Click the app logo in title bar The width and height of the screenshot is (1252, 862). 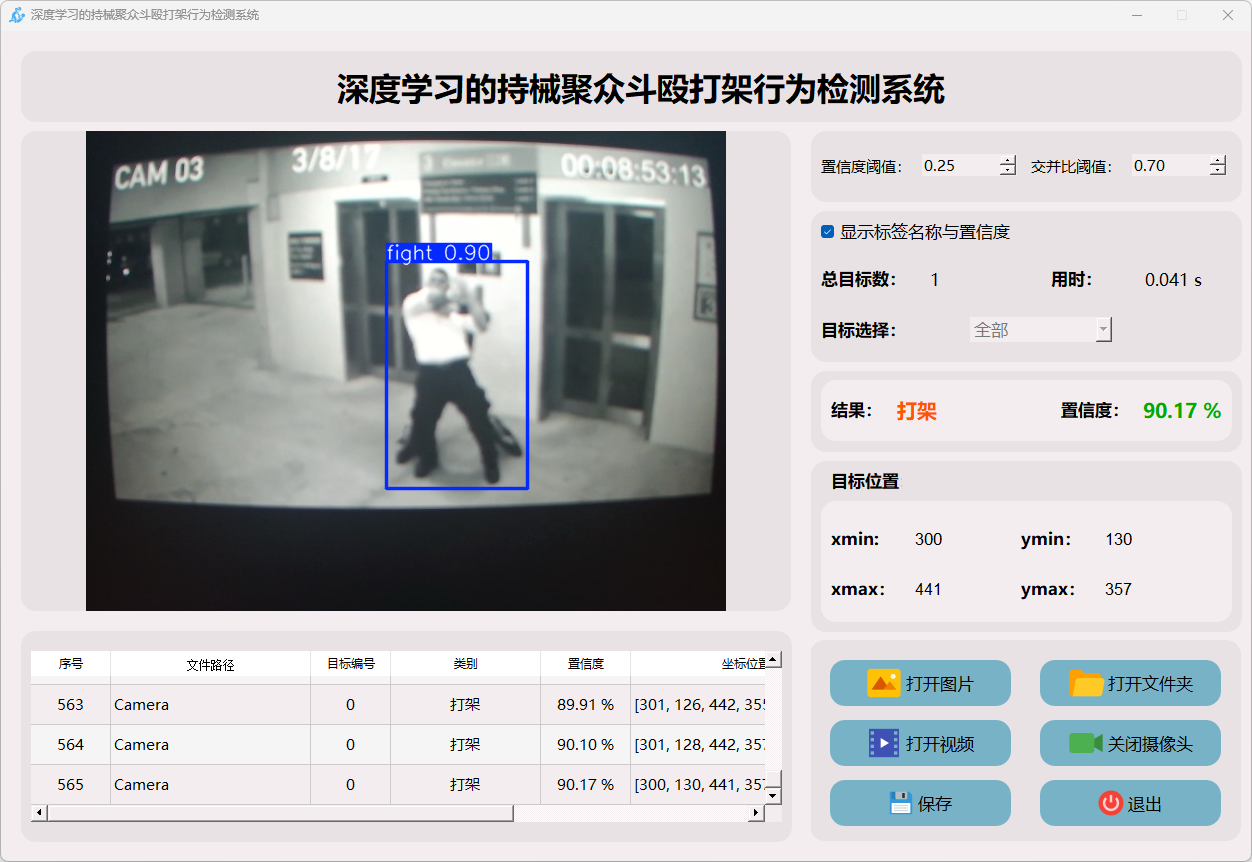coord(16,15)
